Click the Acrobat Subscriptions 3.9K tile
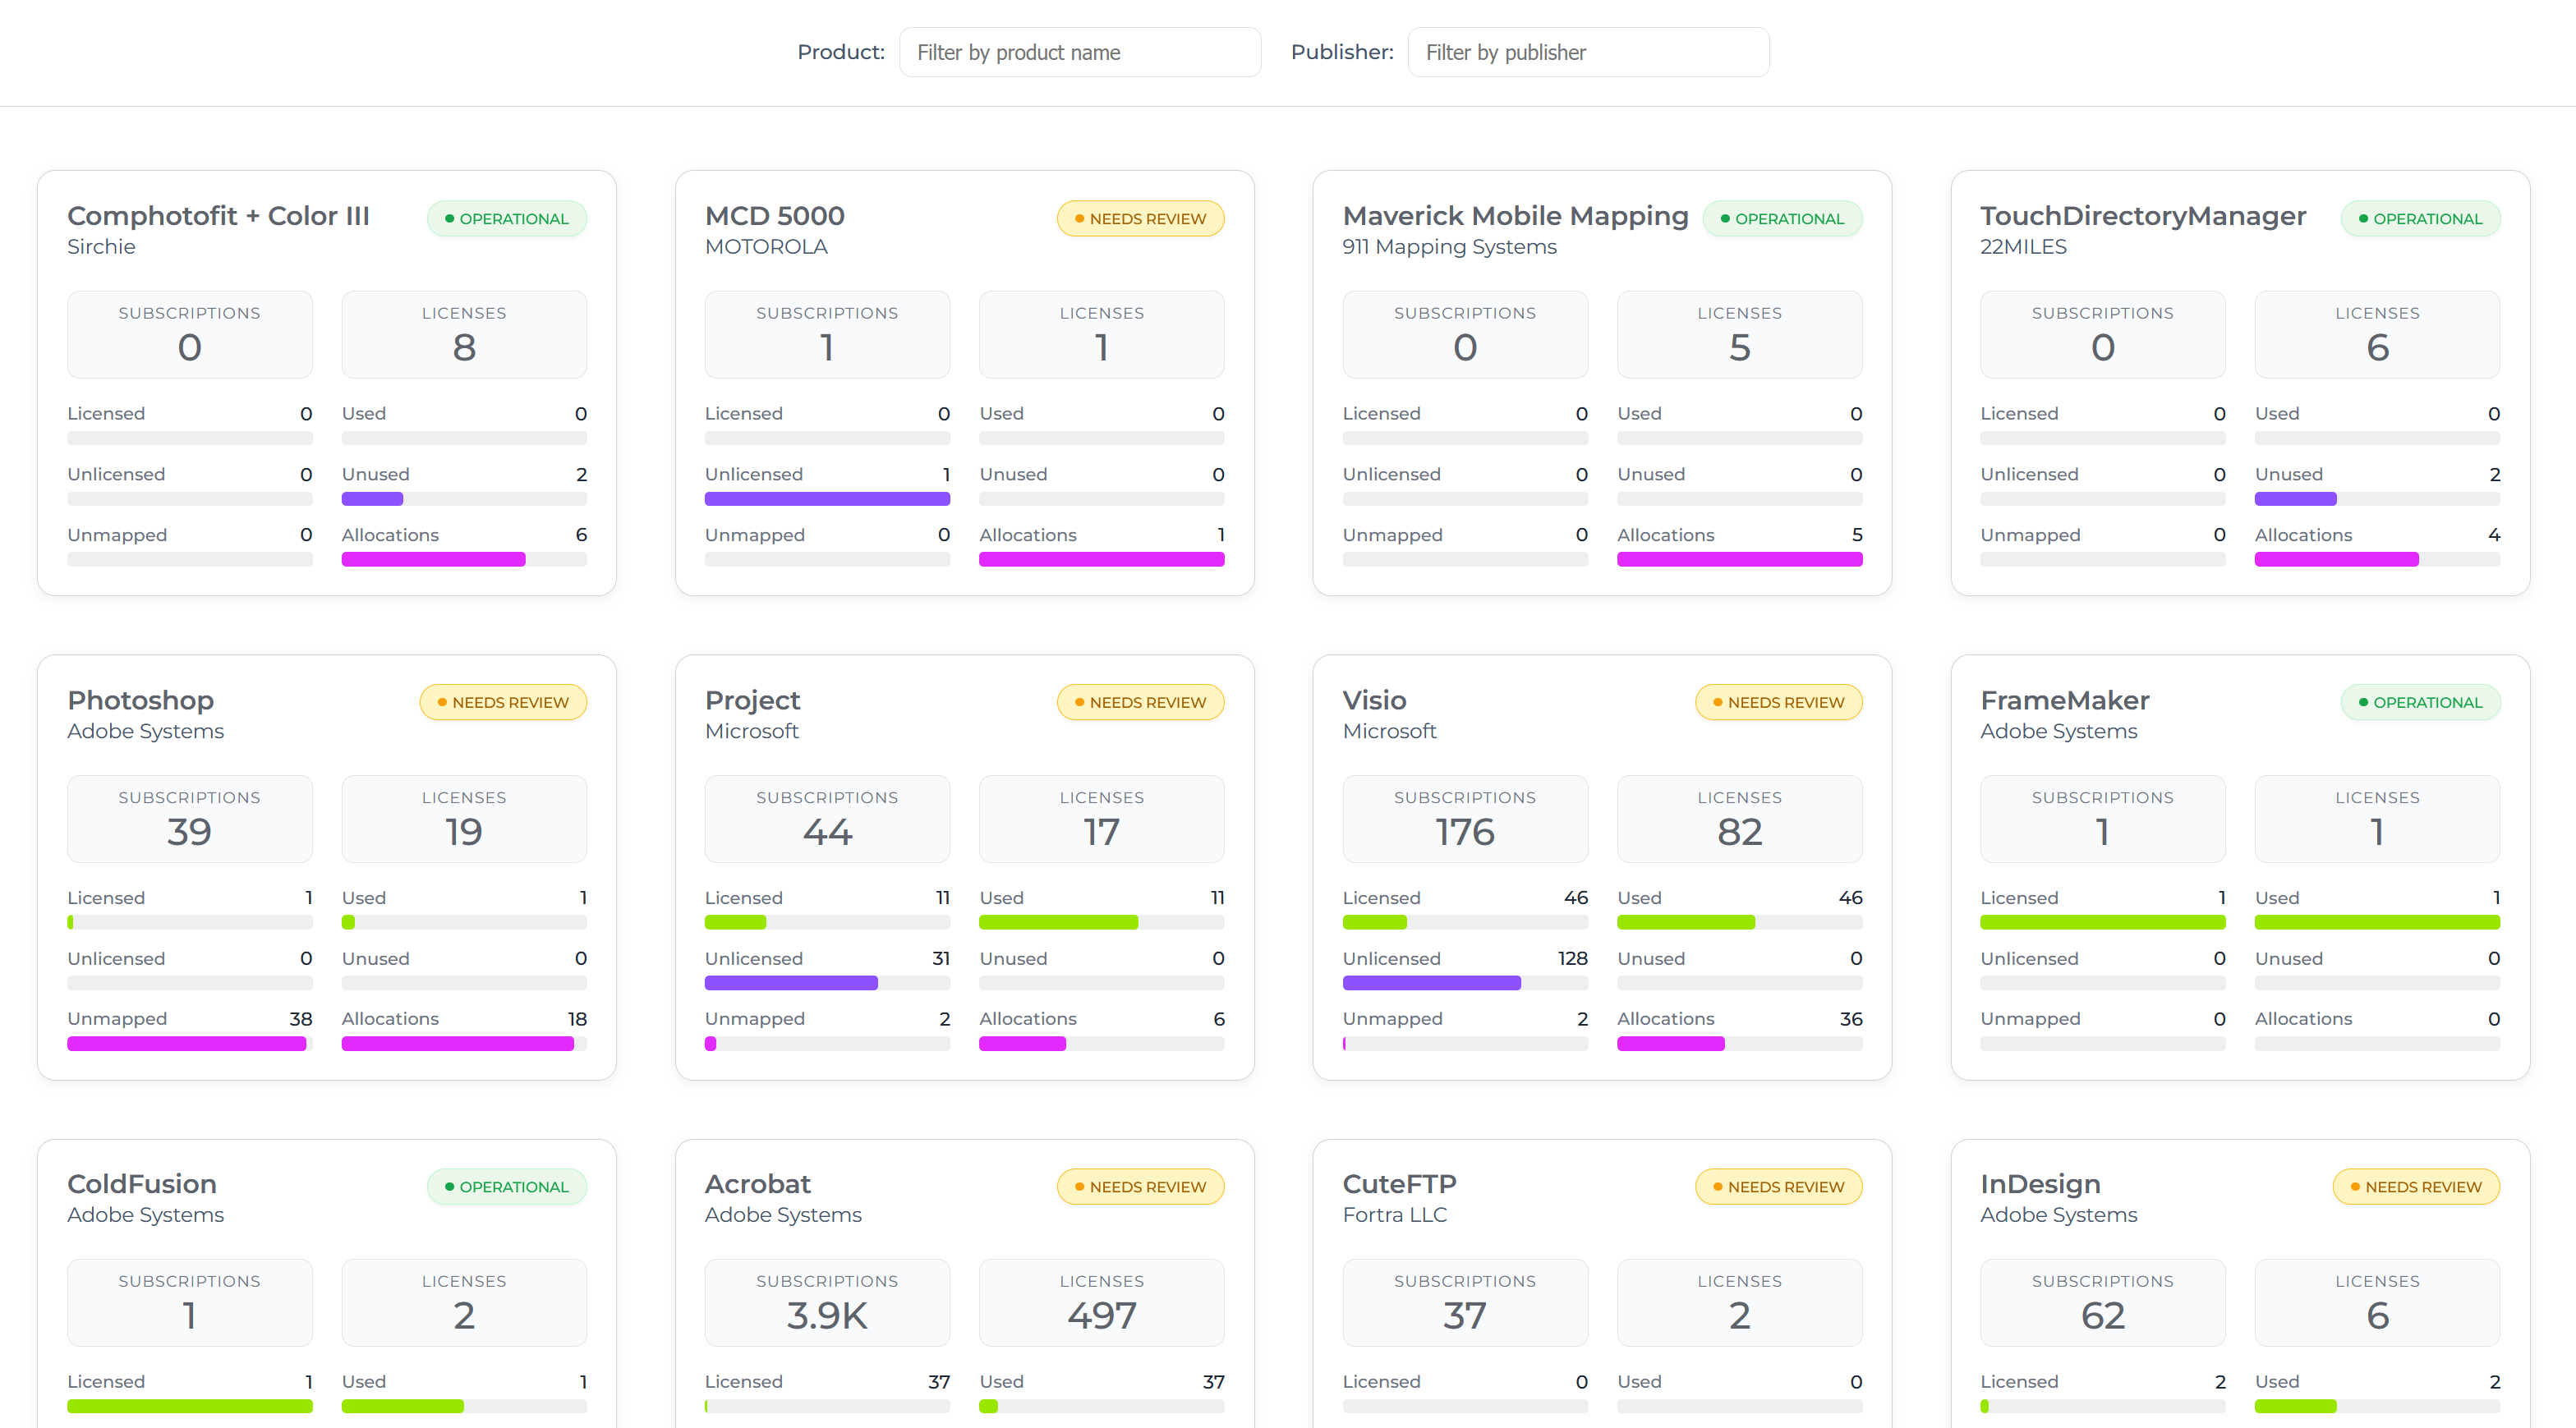The width and height of the screenshot is (2576, 1428). [826, 1303]
